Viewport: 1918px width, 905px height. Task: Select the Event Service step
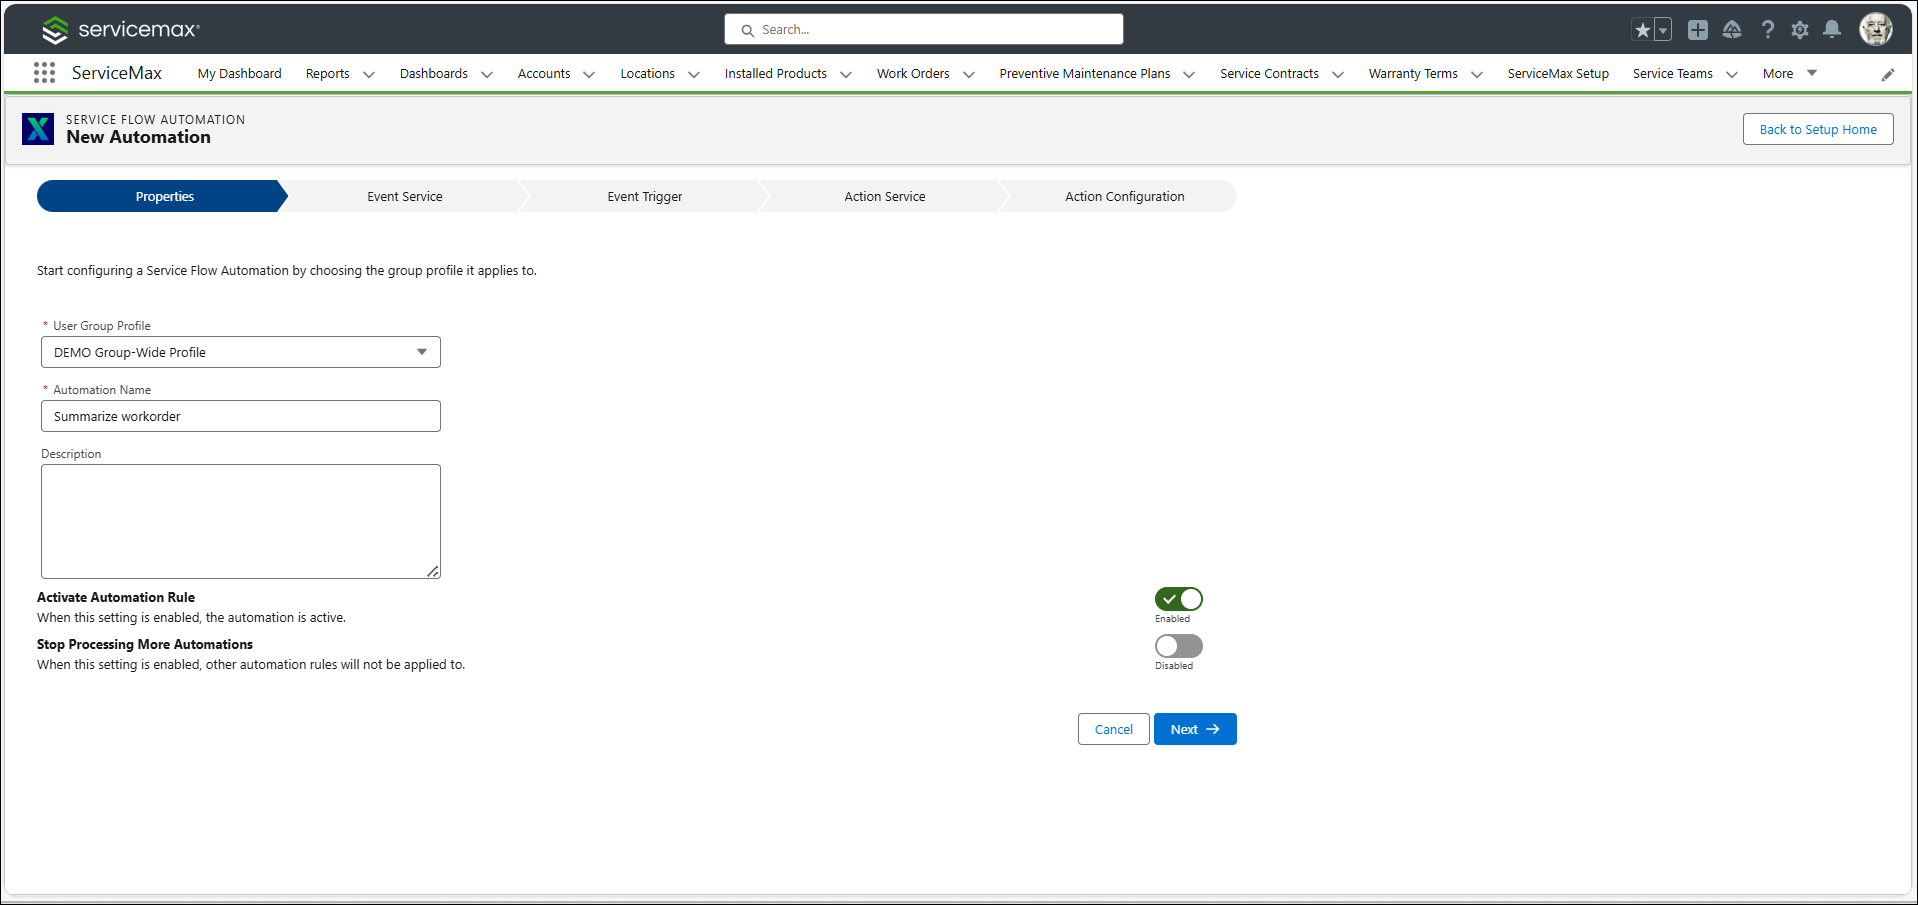pos(405,196)
